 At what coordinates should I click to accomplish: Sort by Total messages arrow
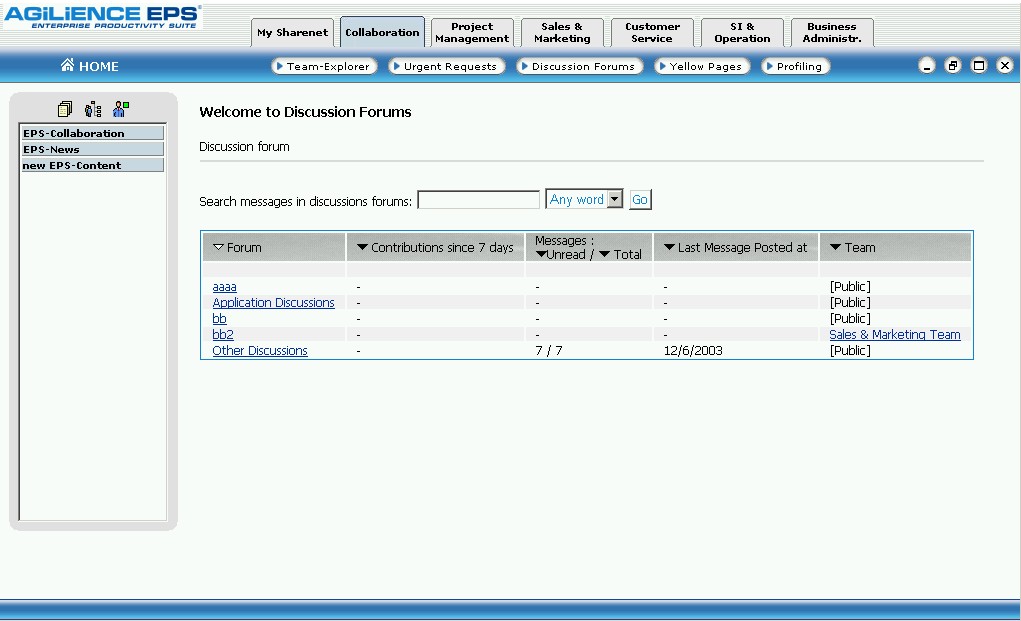(x=604, y=255)
